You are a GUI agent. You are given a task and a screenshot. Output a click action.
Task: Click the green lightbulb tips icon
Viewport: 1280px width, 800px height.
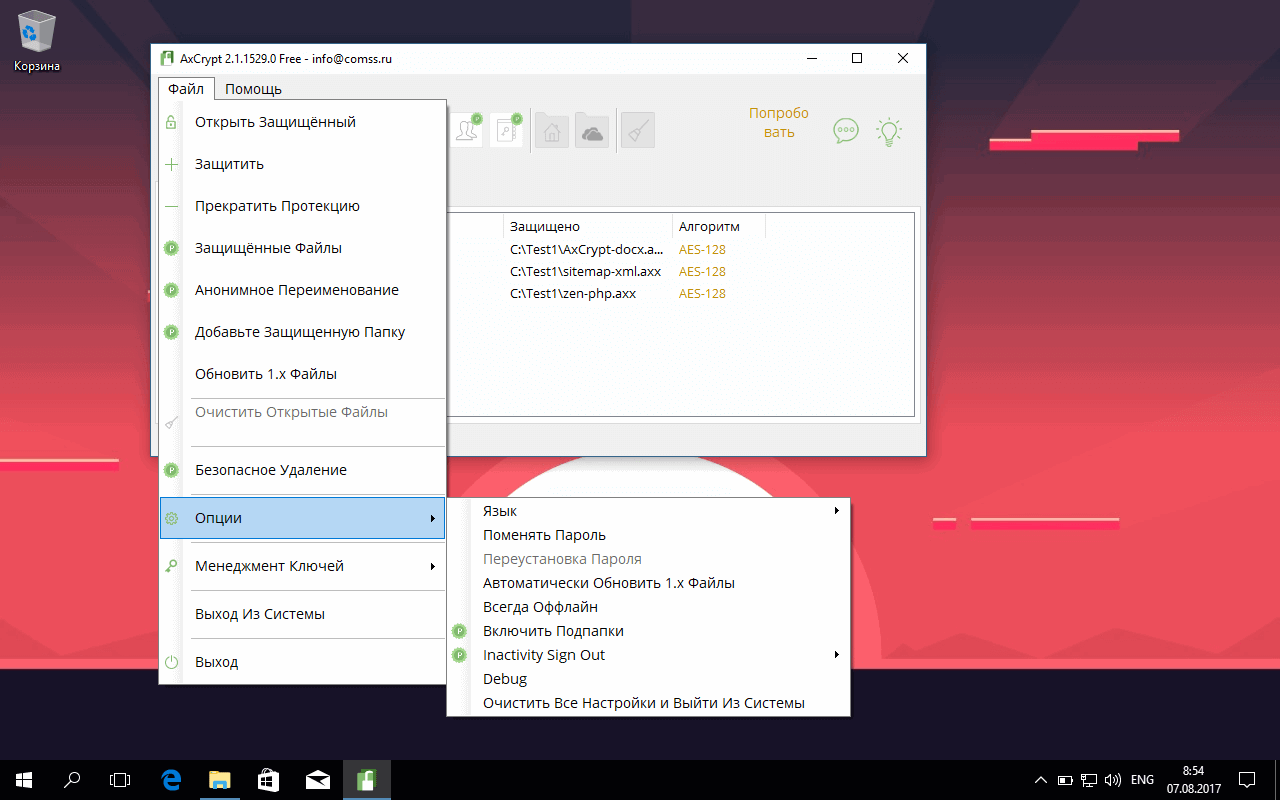pyautogui.click(x=889, y=131)
